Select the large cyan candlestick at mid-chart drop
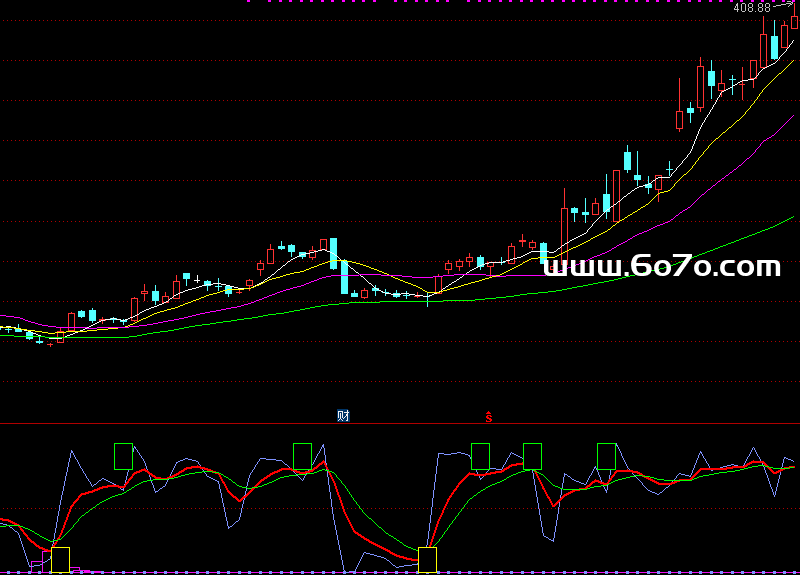Image resolution: width=800 pixels, height=575 pixels. 334,253
